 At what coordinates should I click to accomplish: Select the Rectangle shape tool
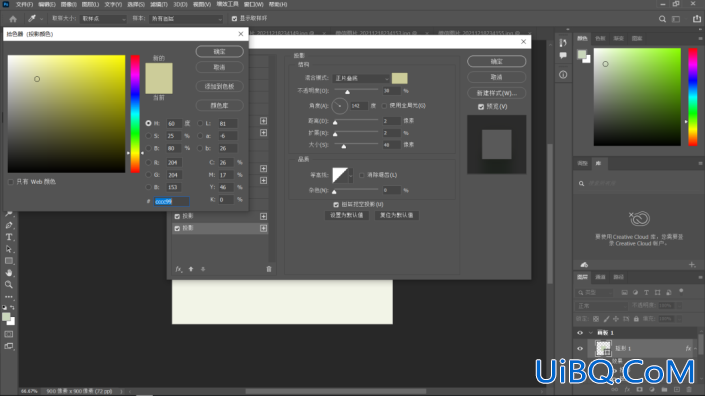(9, 261)
